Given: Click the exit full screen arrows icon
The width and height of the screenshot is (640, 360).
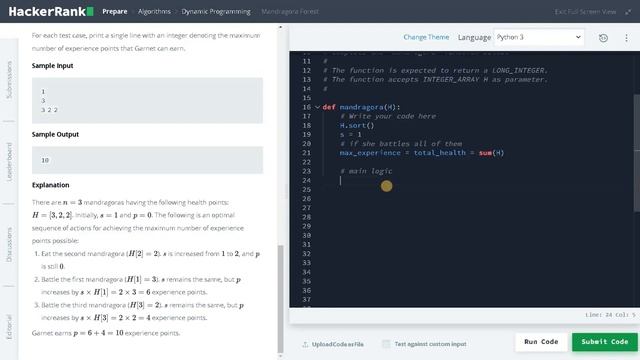Looking at the screenshot, I should pyautogui.click(x=628, y=12).
